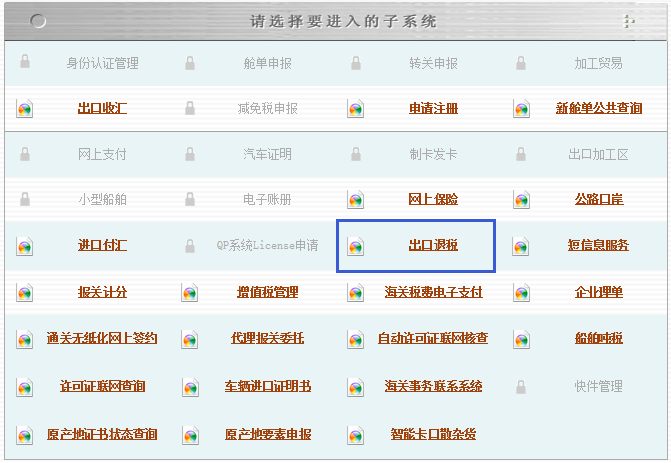Image resolution: width=671 pixels, height=463 pixels.
Task: Click the icon beside 原产地证书状态查询
Action: [x=25, y=435]
